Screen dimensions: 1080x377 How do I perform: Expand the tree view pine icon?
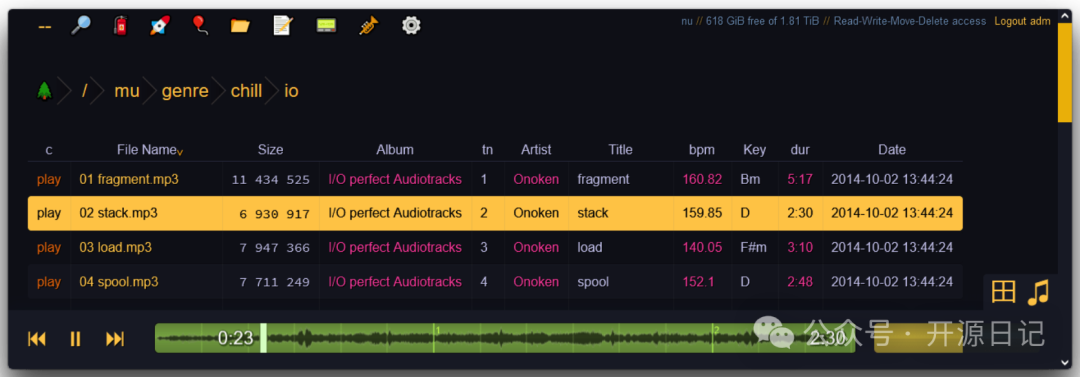coord(45,90)
